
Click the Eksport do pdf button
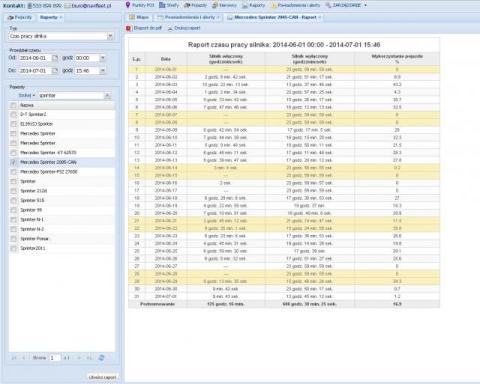[x=144, y=28]
